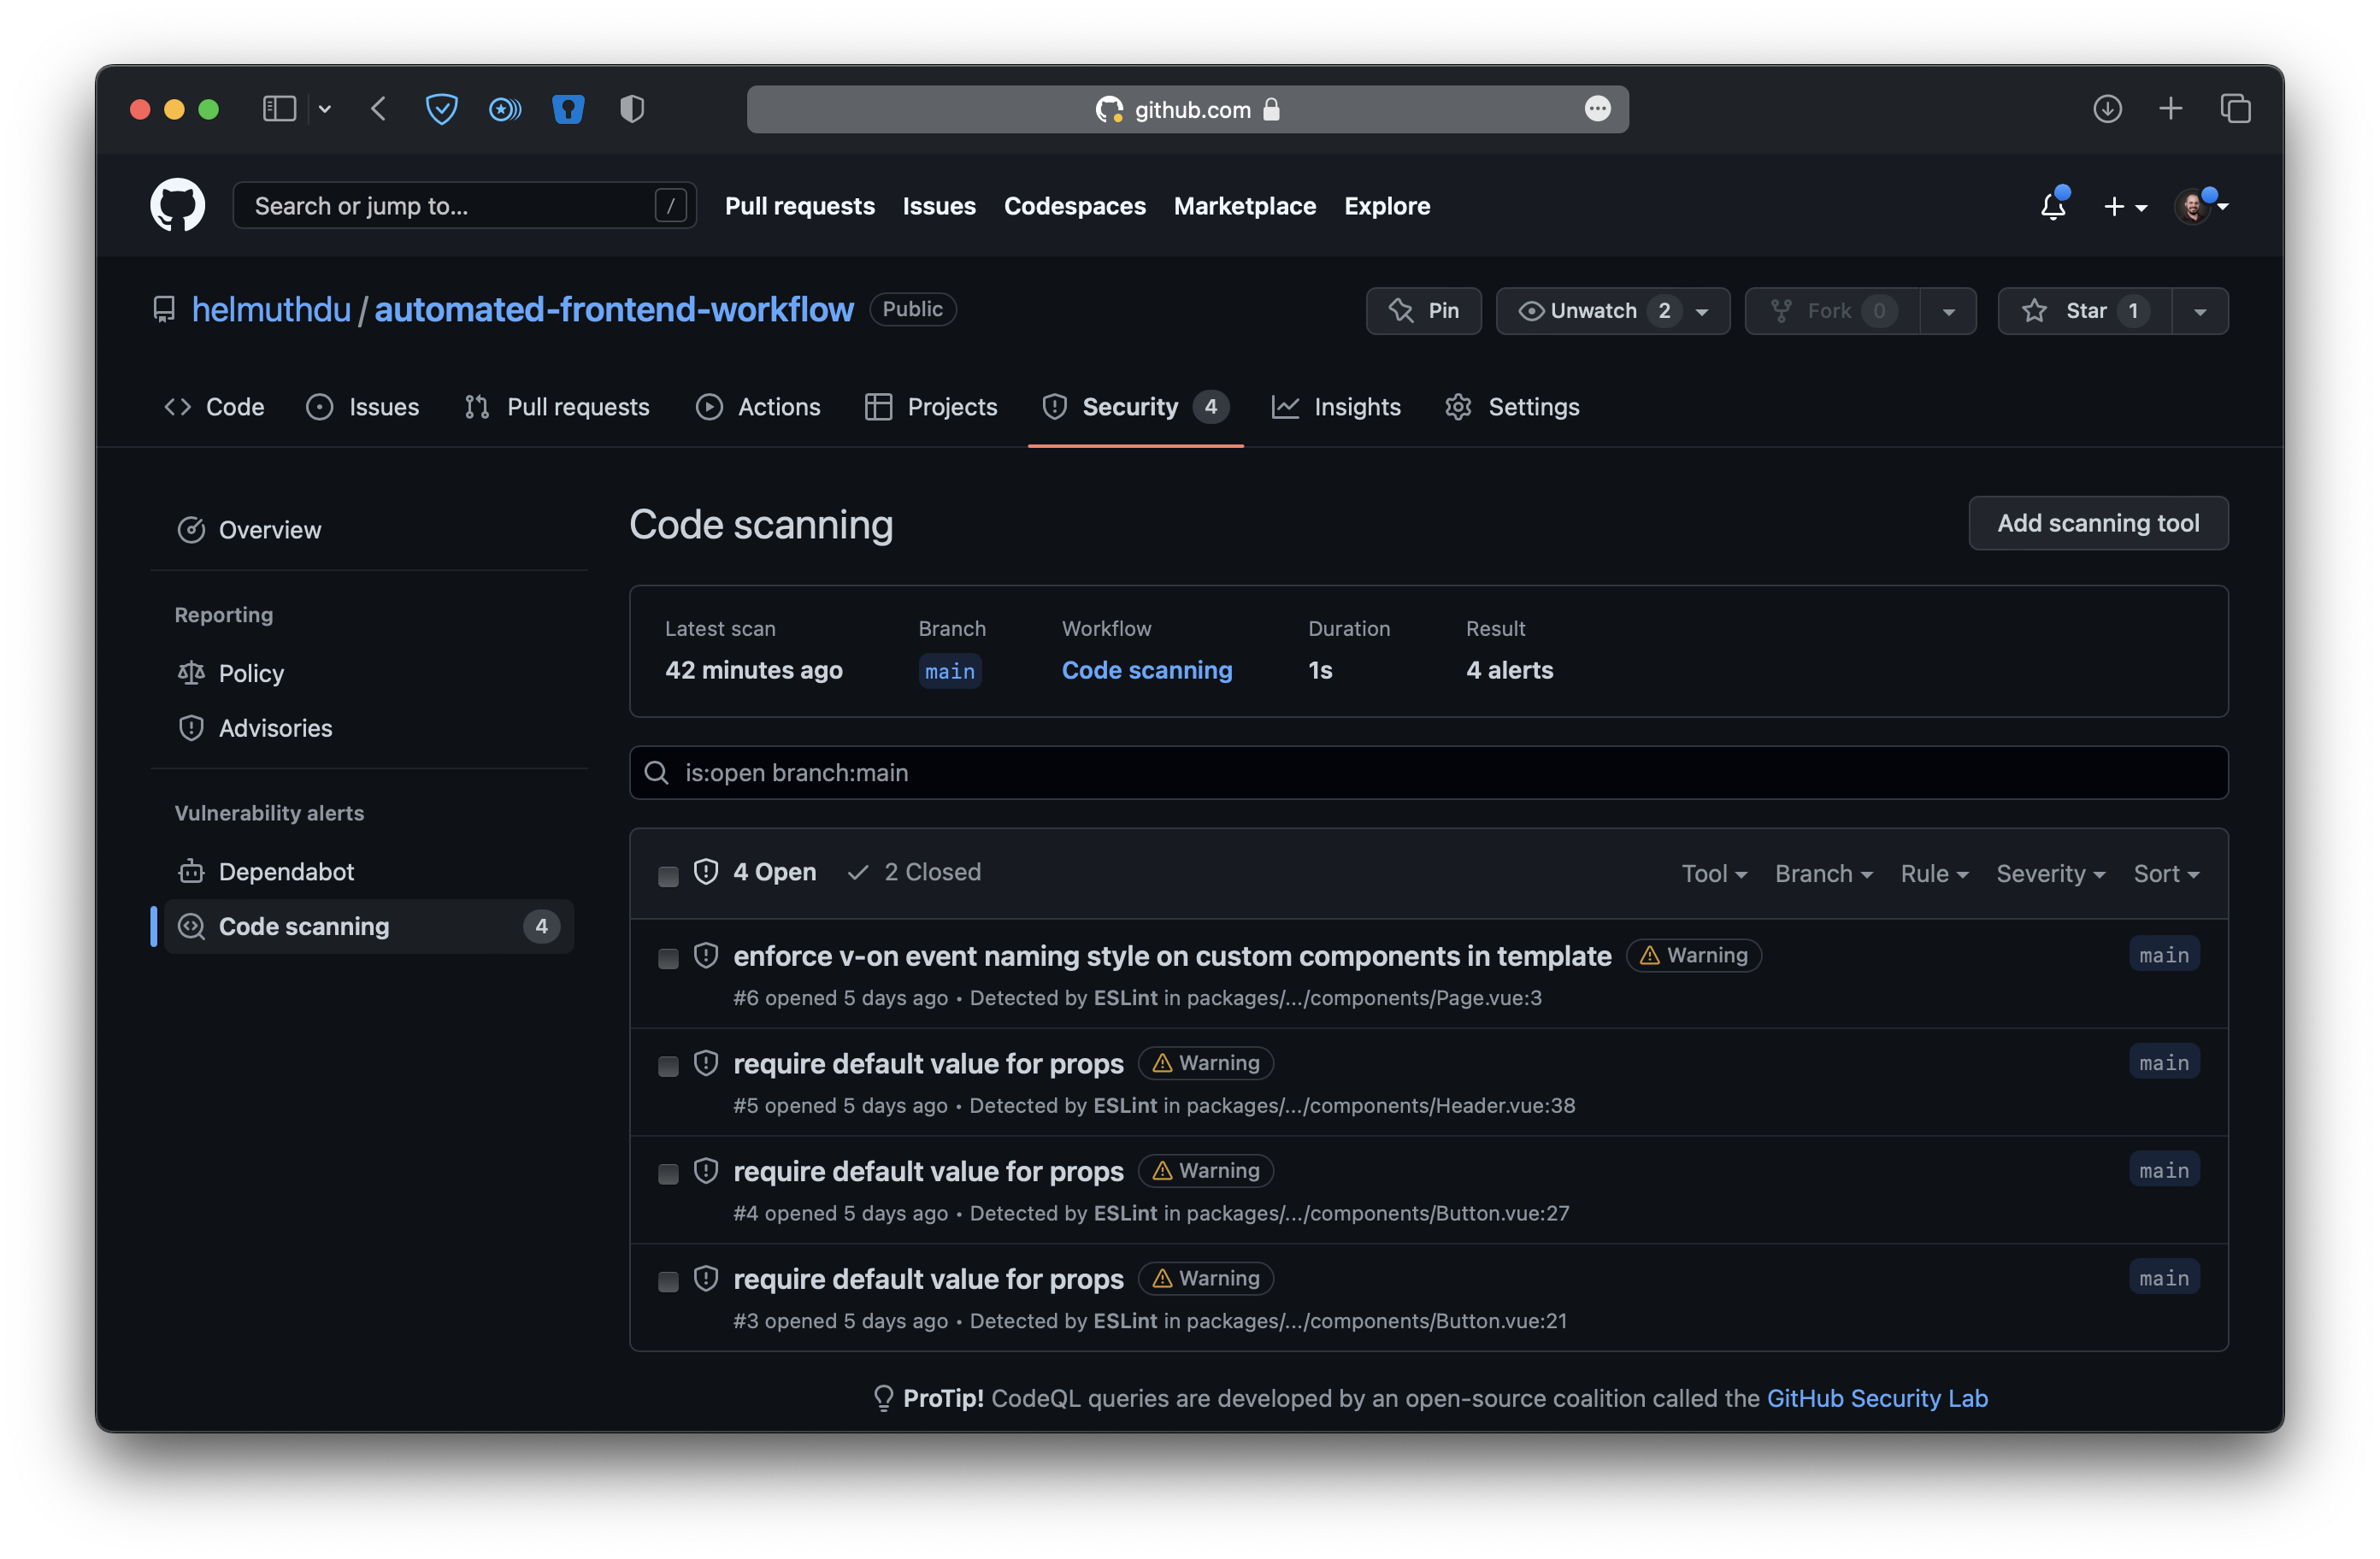
Task: Click the Pin repository button
Action: [1423, 311]
